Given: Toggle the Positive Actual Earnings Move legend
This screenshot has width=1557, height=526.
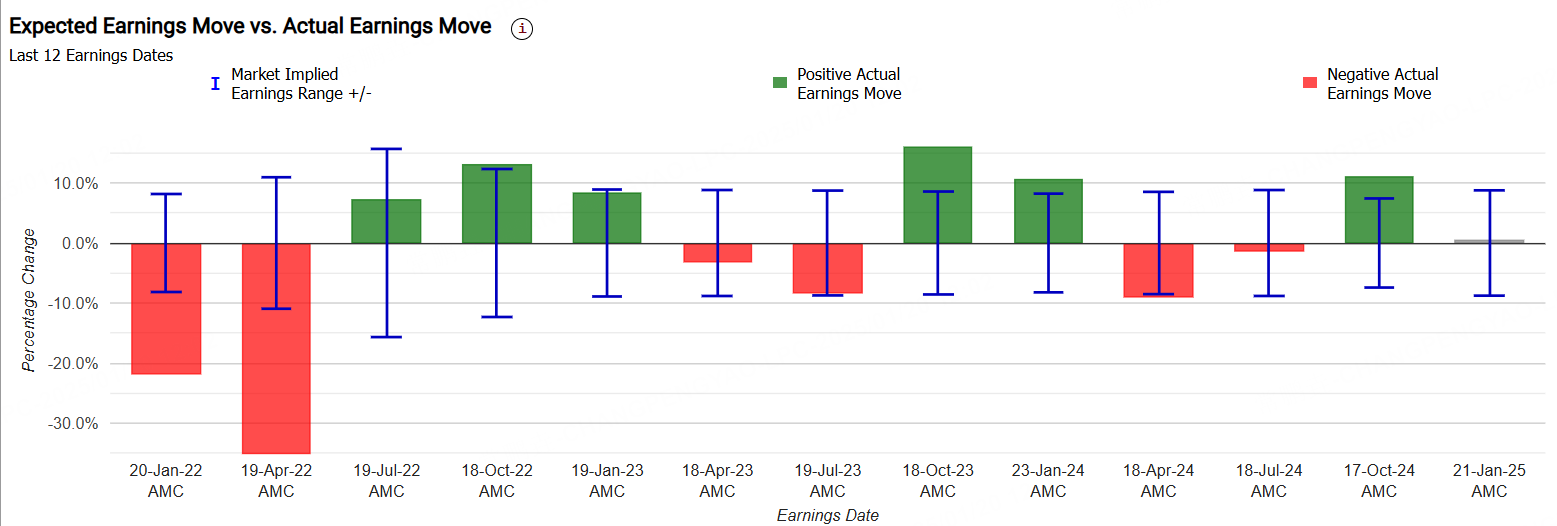Looking at the screenshot, I should click(848, 84).
